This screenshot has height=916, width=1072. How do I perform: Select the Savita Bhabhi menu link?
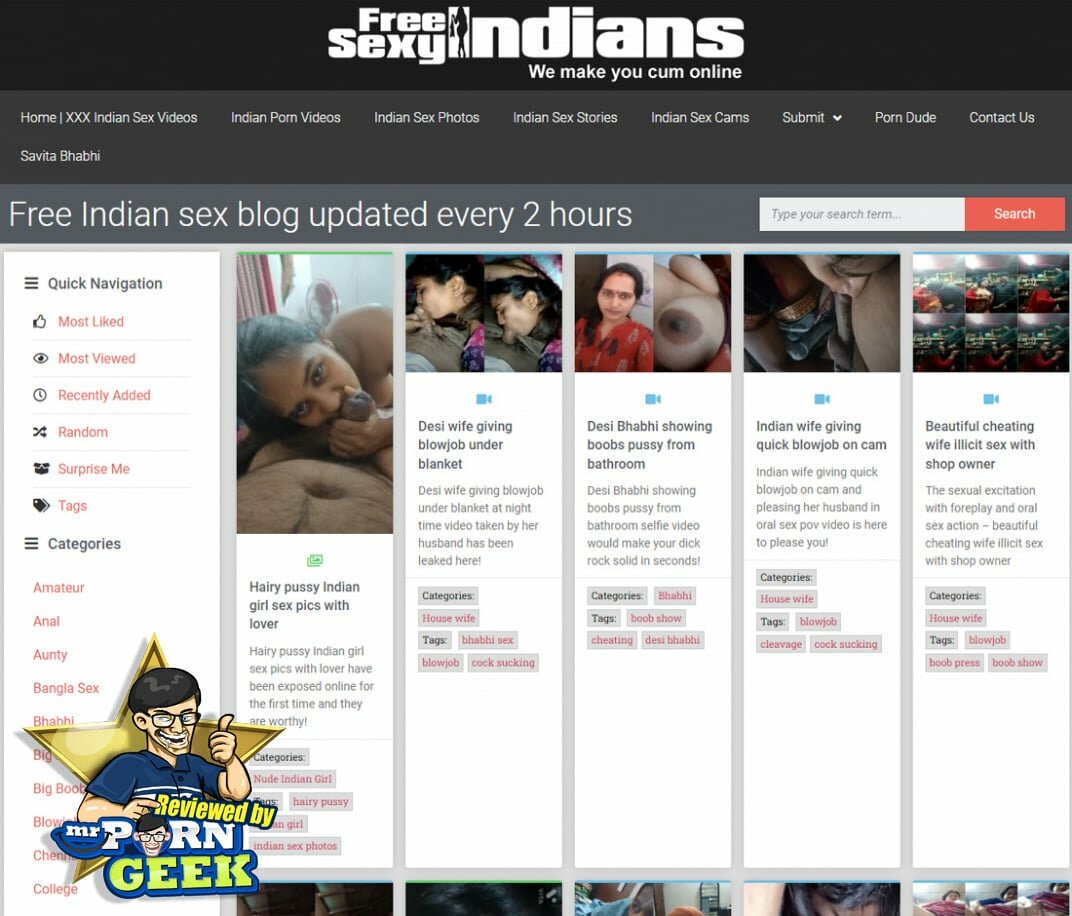[60, 156]
